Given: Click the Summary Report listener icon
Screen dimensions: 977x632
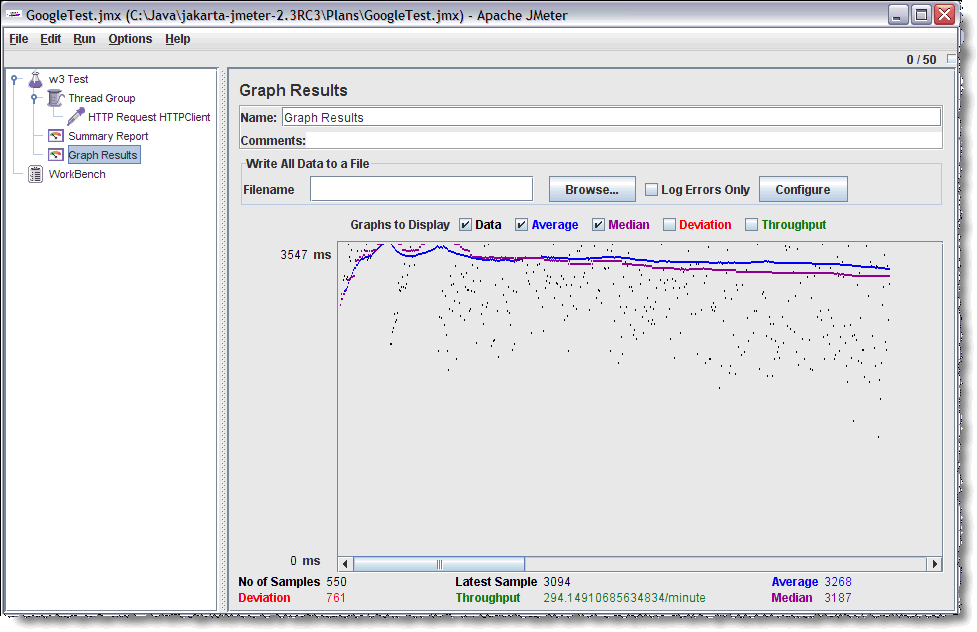Looking at the screenshot, I should pyautogui.click(x=56, y=136).
